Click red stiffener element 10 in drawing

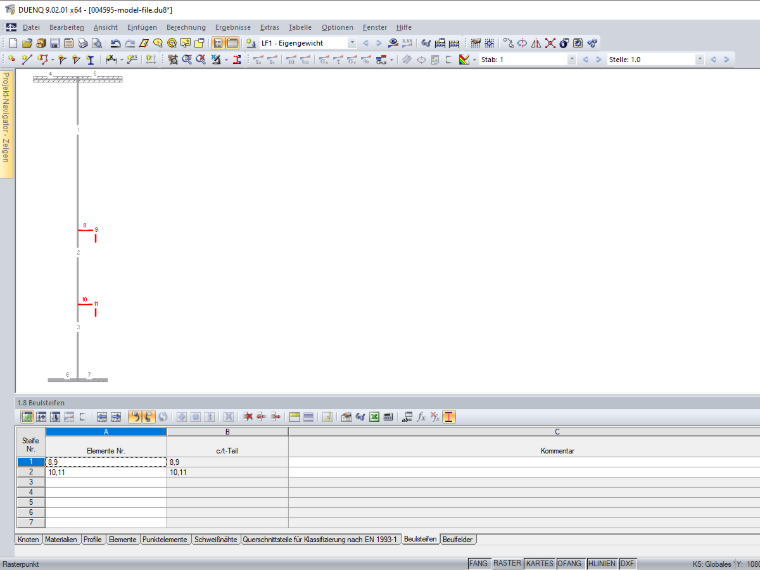(84, 304)
